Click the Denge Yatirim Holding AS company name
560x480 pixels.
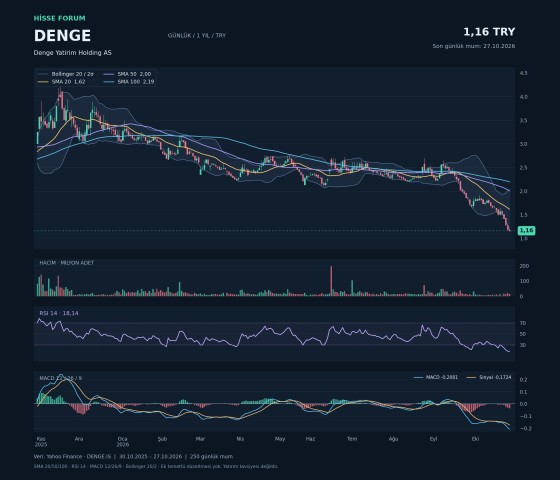click(x=72, y=52)
